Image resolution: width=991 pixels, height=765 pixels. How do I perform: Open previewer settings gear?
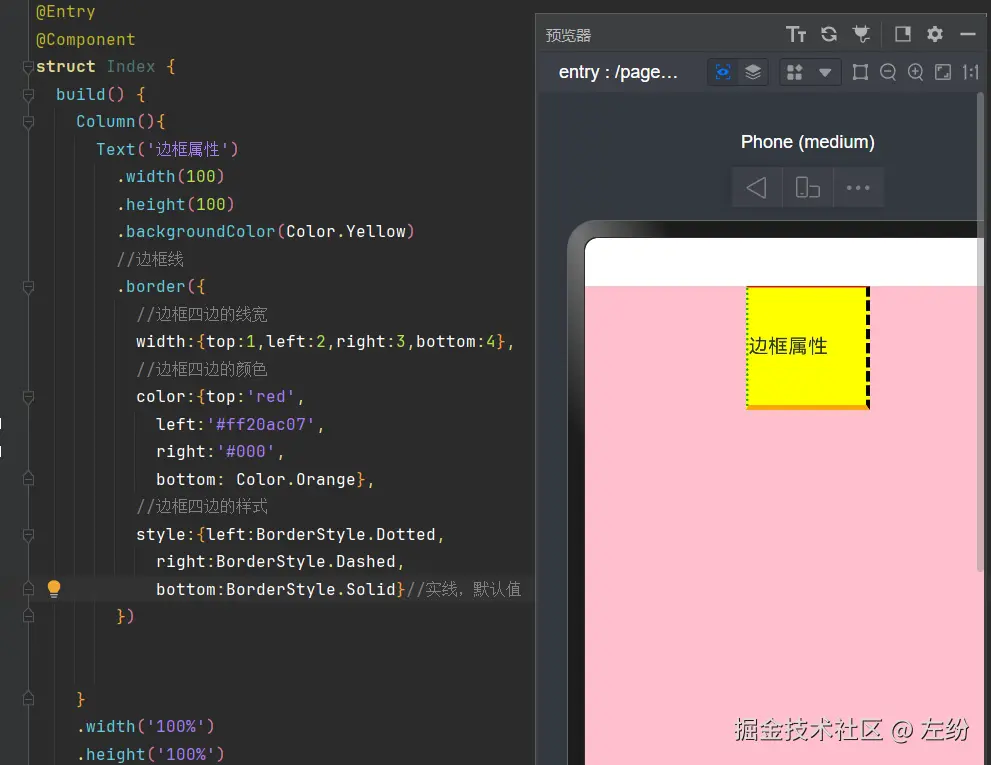click(x=935, y=34)
